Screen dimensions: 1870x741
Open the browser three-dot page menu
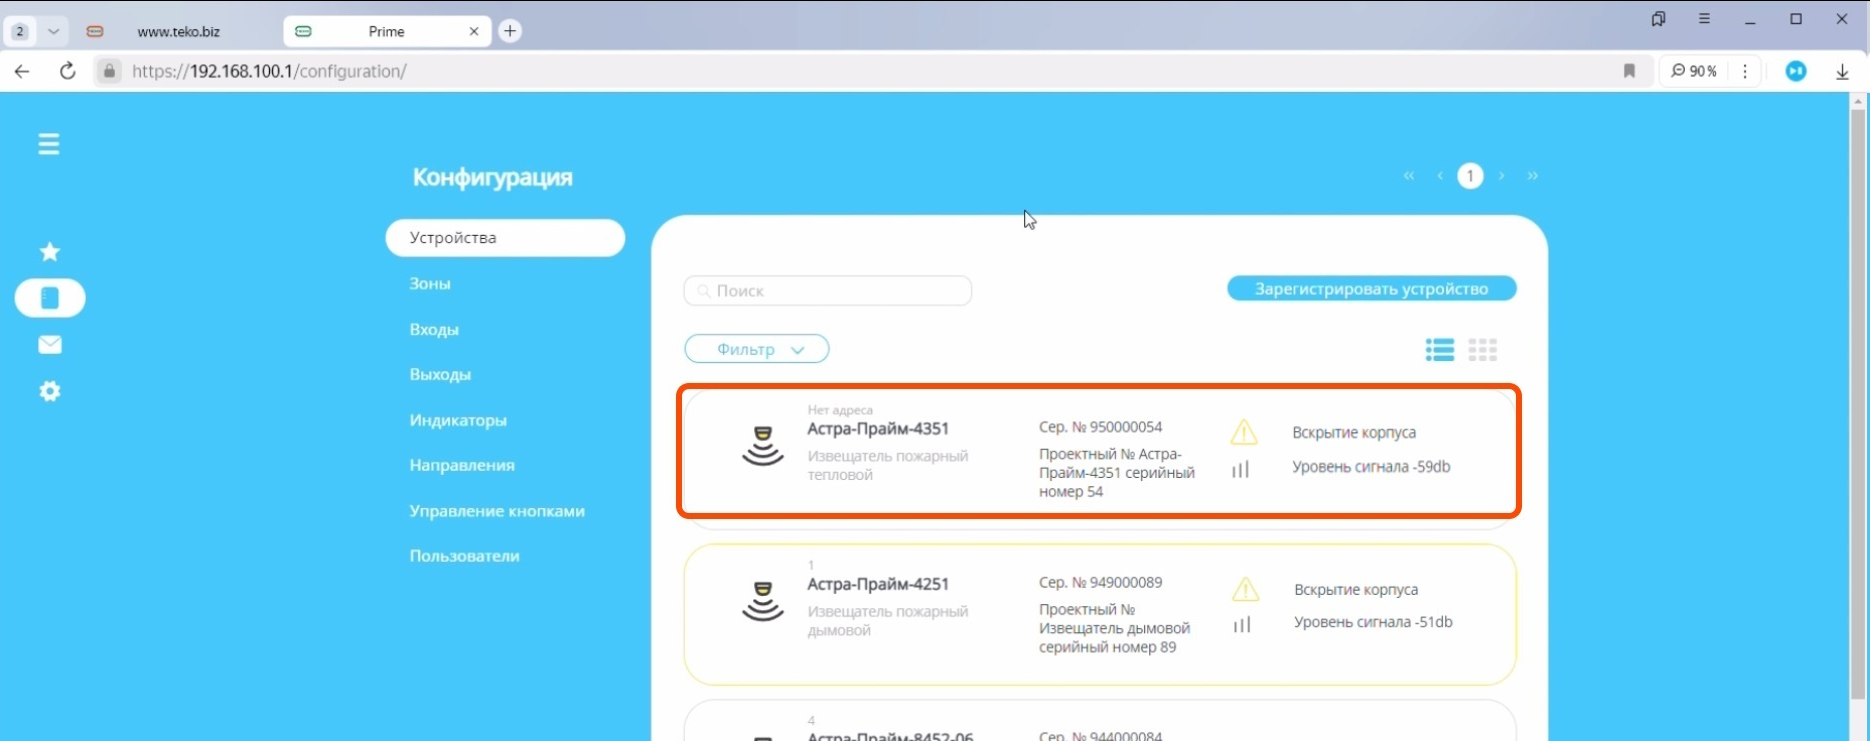(1745, 71)
